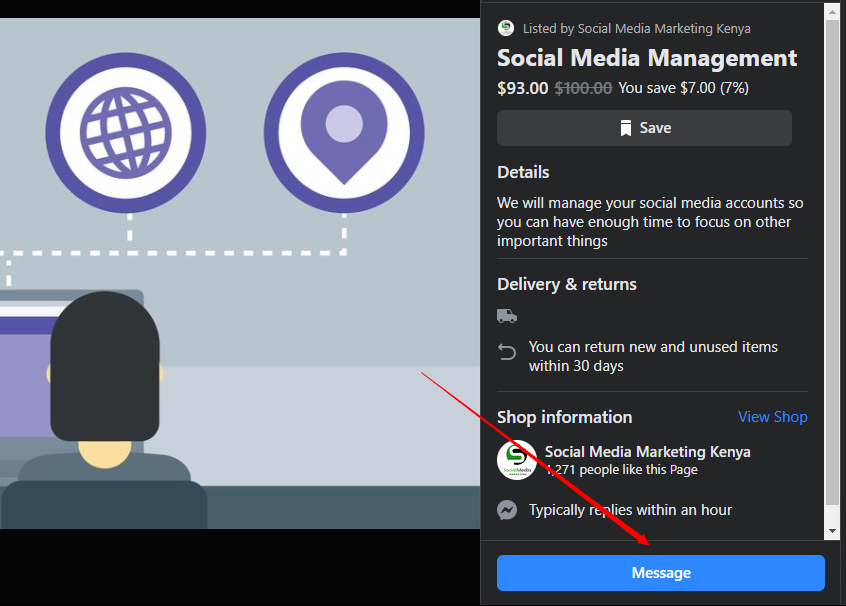Viewport: 846px width, 606px height.
Task: Click the vertical scrollbar thumb
Action: click(832, 262)
